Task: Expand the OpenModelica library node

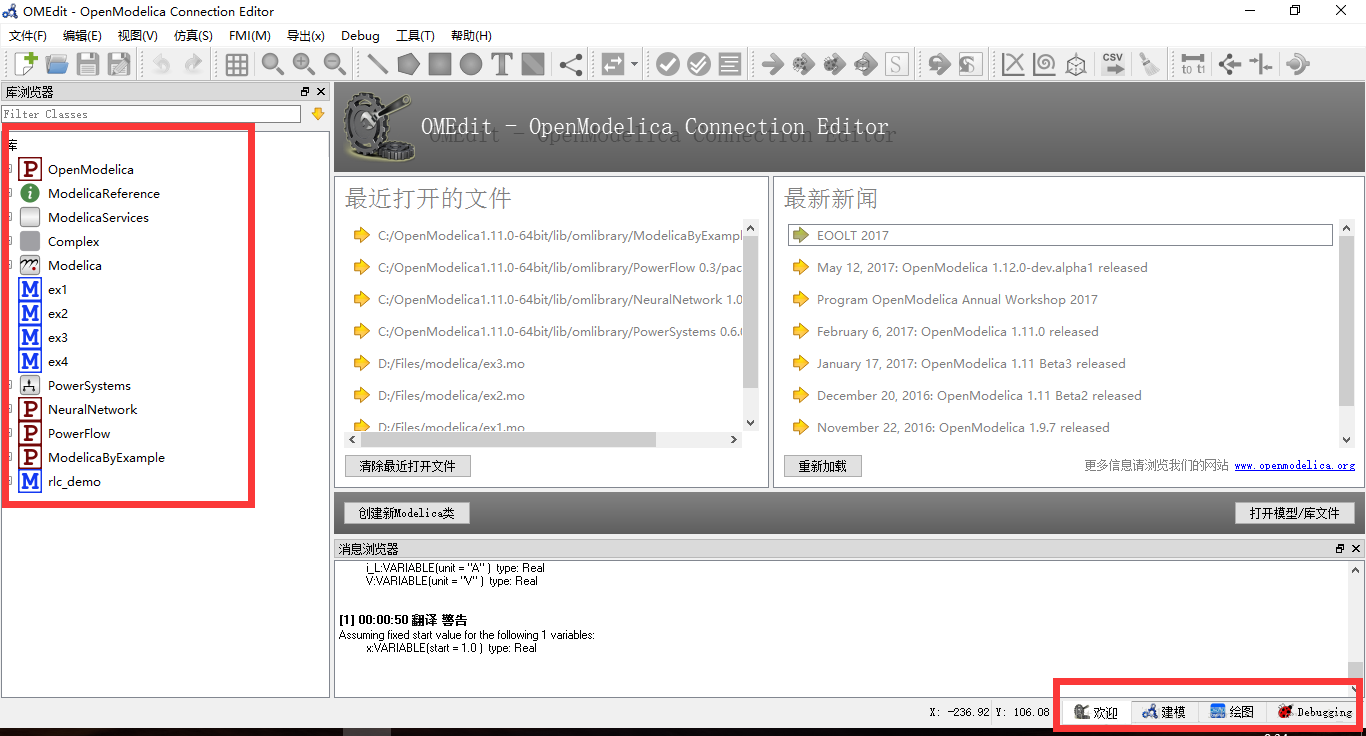Action: [10, 169]
